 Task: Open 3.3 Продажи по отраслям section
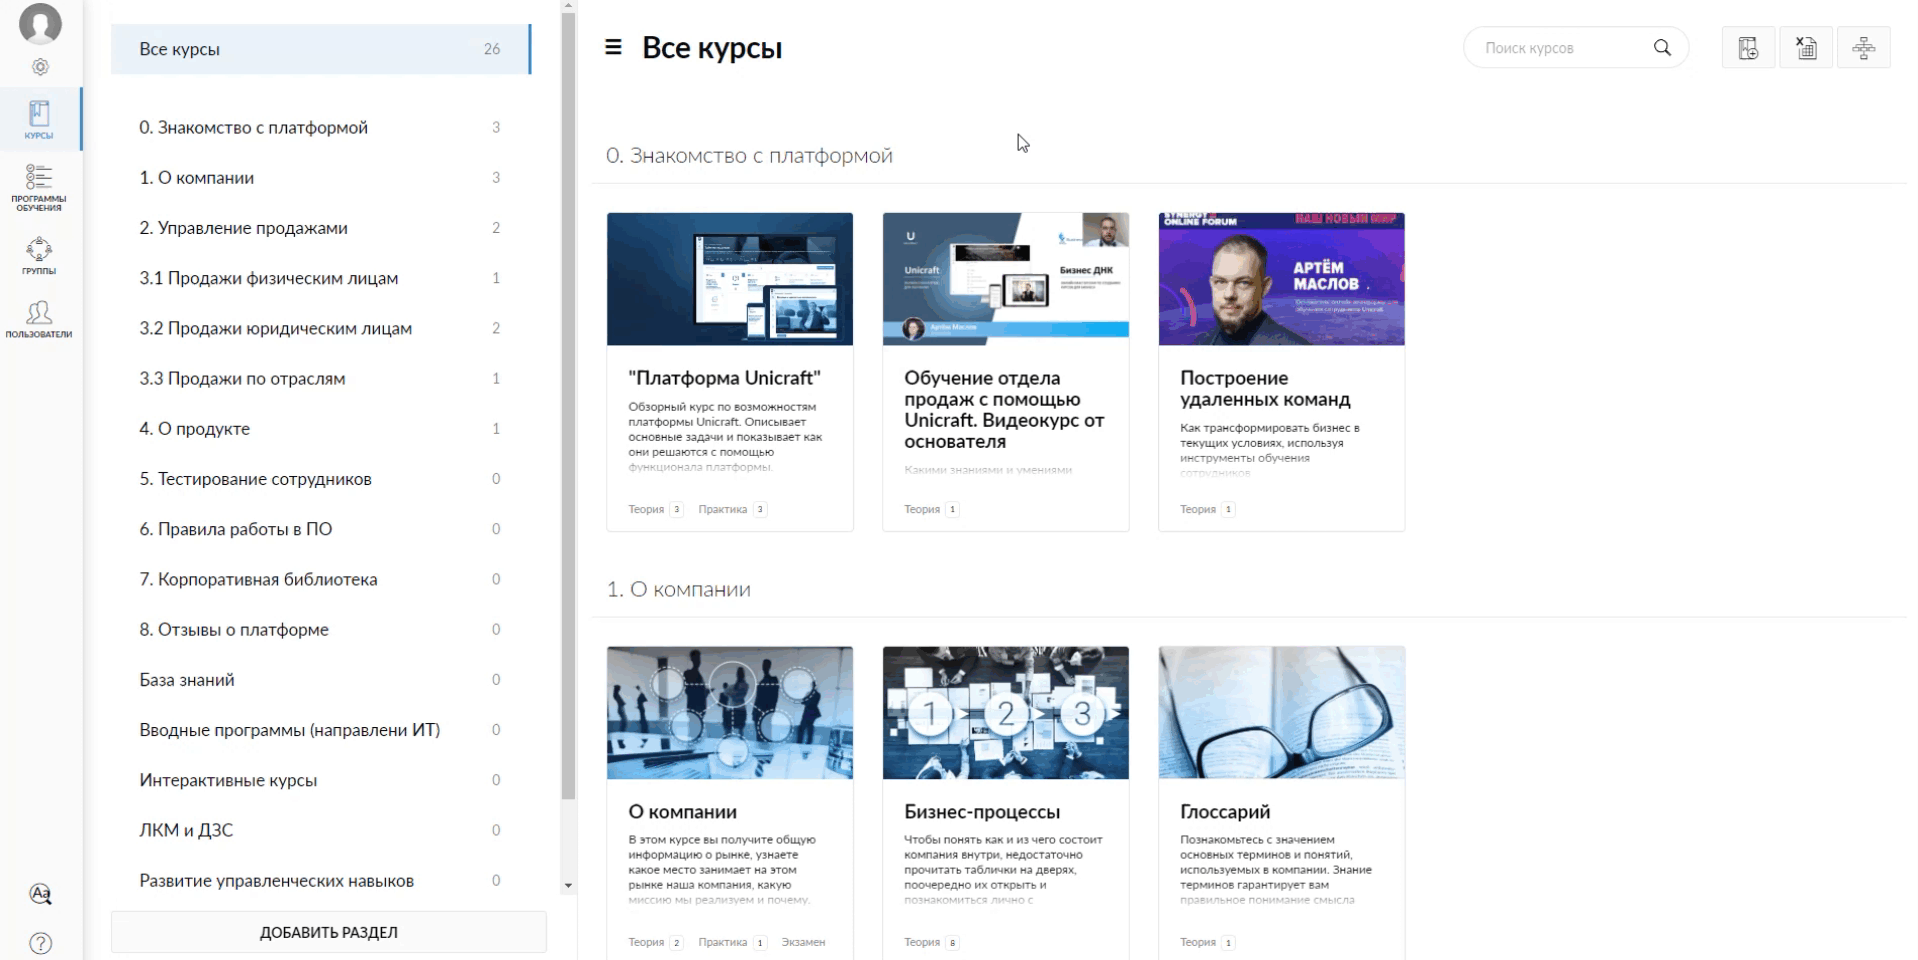pyautogui.click(x=320, y=379)
